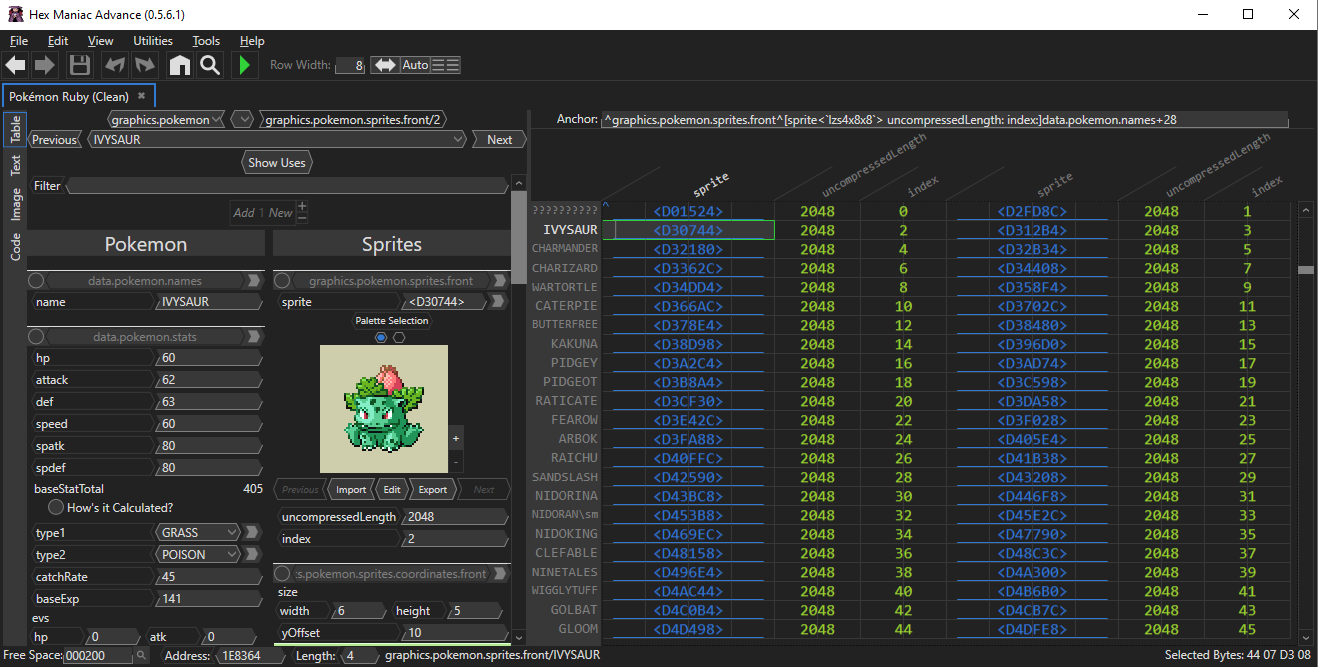Toggle Auto row width
Image resolution: width=1318 pixels, height=667 pixels.
point(415,65)
